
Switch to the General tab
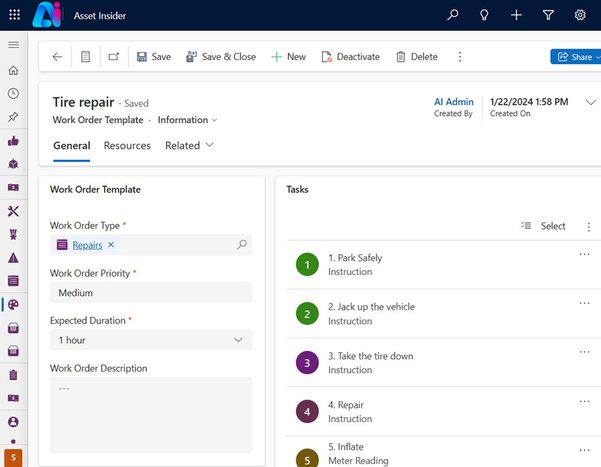[72, 146]
